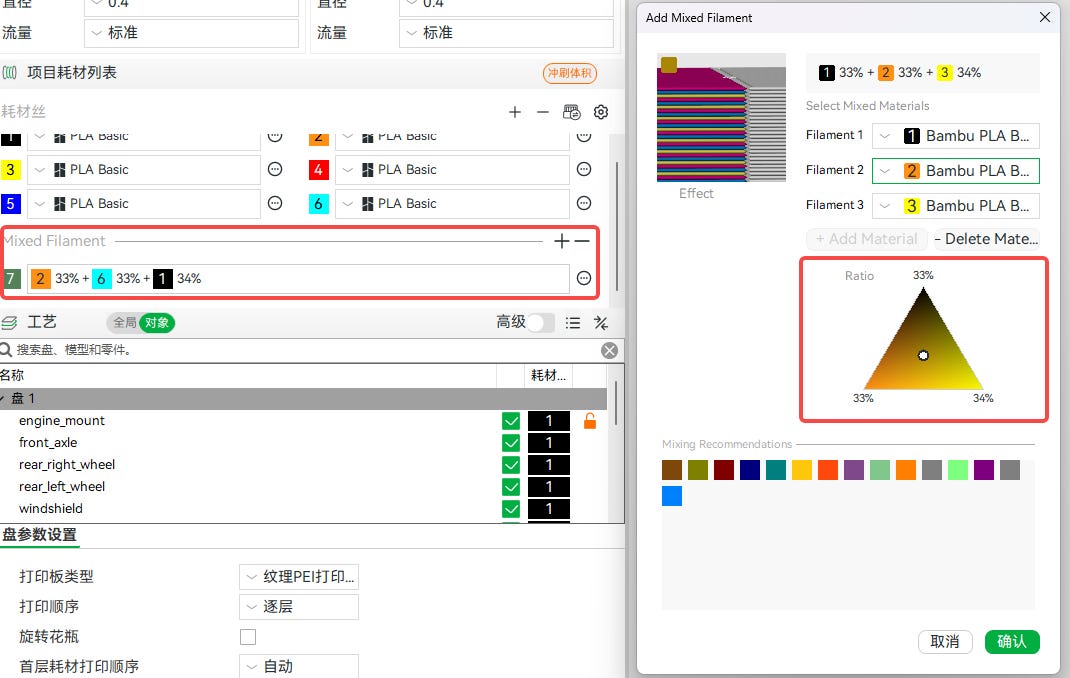1070x678 pixels.
Task: Click Delete Material button
Action: point(986,239)
